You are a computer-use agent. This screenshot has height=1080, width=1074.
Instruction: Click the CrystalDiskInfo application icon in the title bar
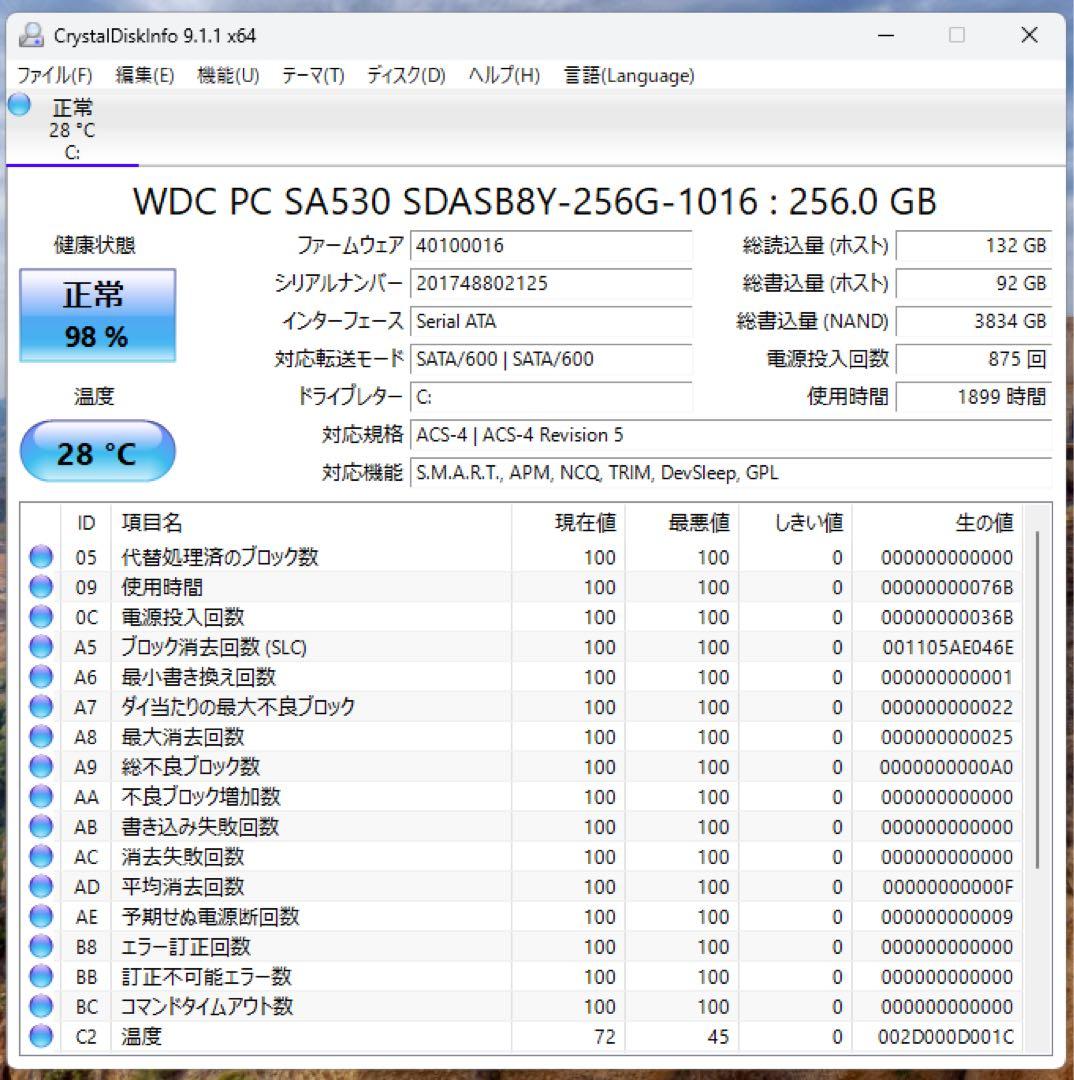(31, 35)
